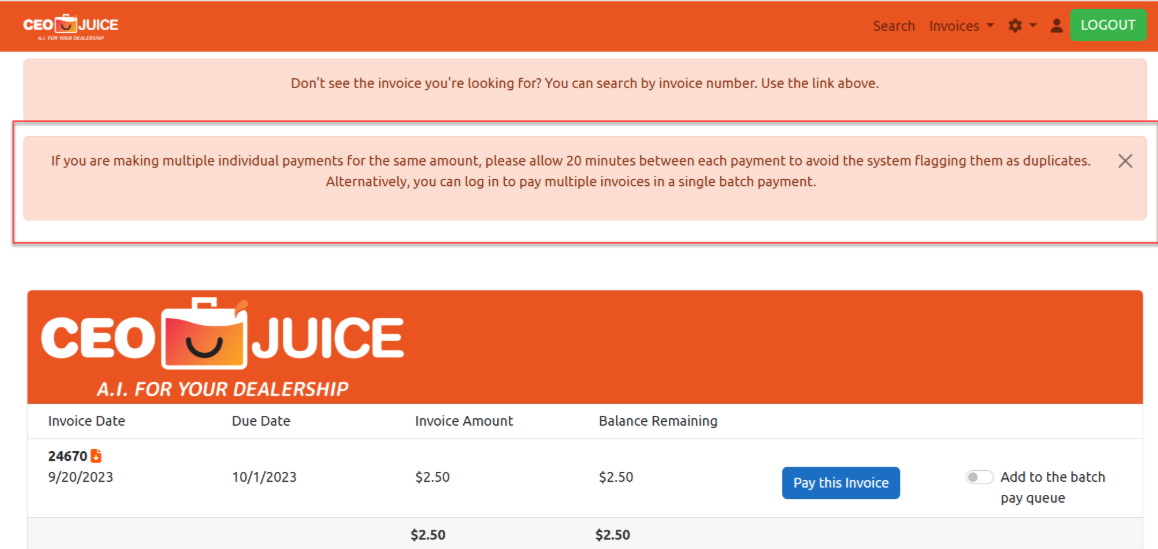The height and width of the screenshot is (549, 1158).
Task: Open invoice number 24670
Action: point(68,456)
